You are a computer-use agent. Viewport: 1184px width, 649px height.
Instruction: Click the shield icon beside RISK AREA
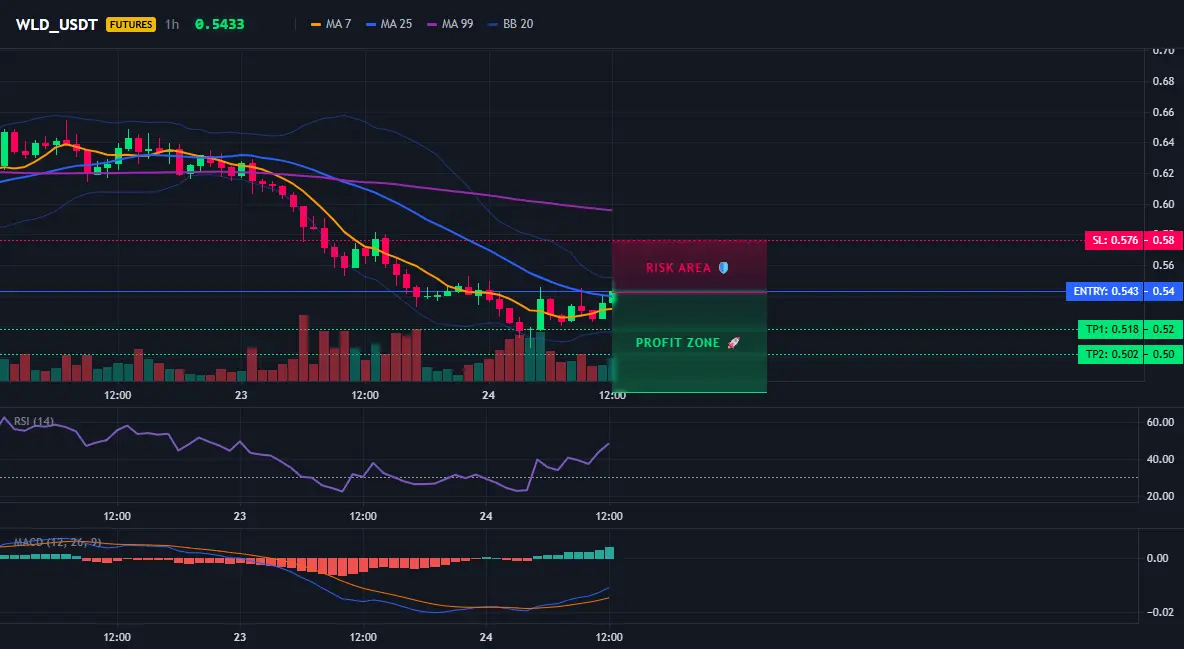point(723,267)
